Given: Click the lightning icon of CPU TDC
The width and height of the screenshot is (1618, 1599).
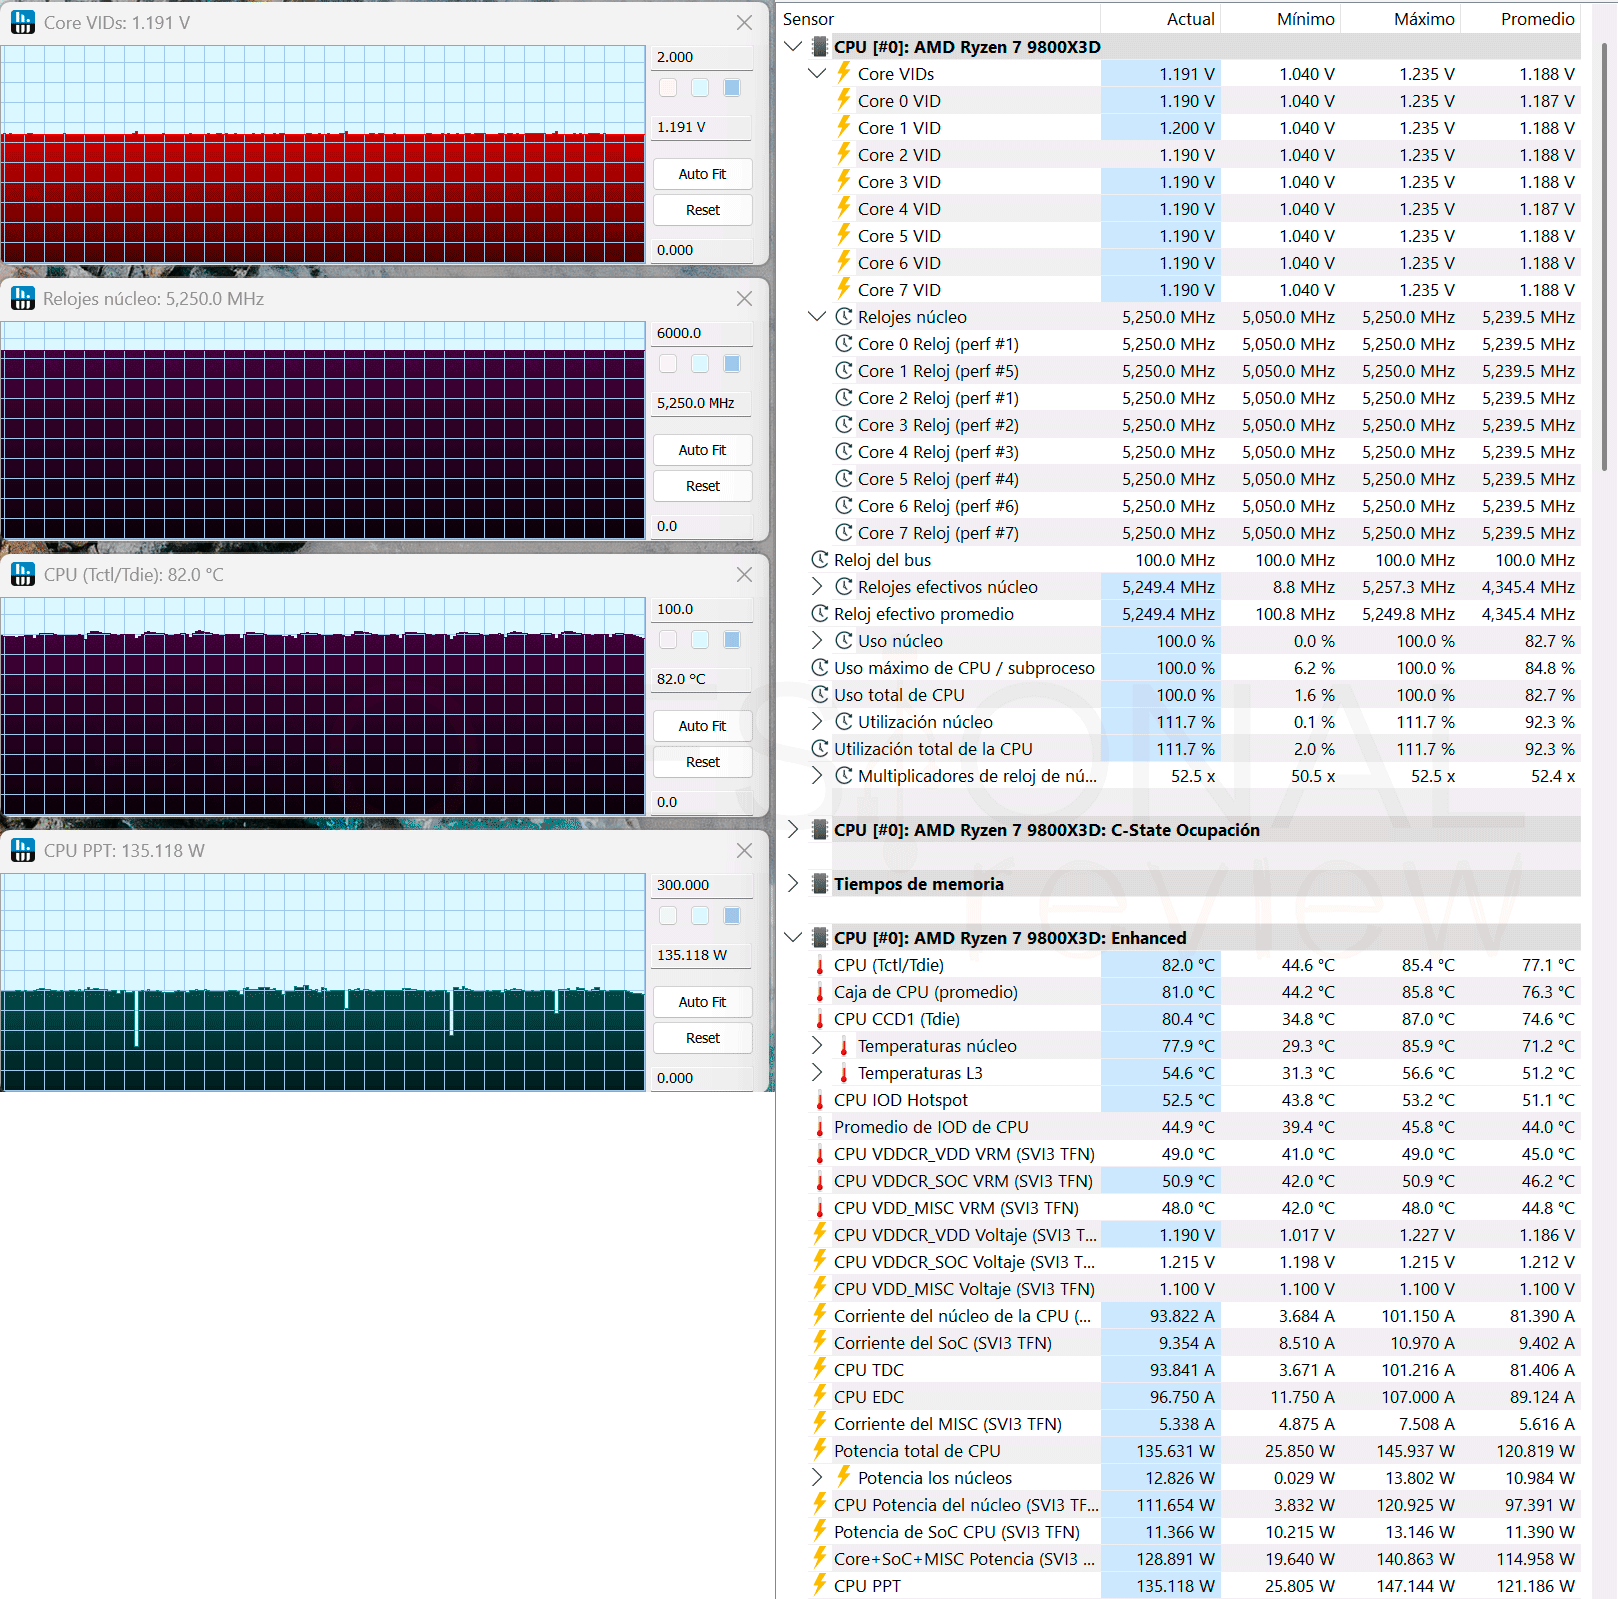Looking at the screenshot, I should click(820, 1369).
